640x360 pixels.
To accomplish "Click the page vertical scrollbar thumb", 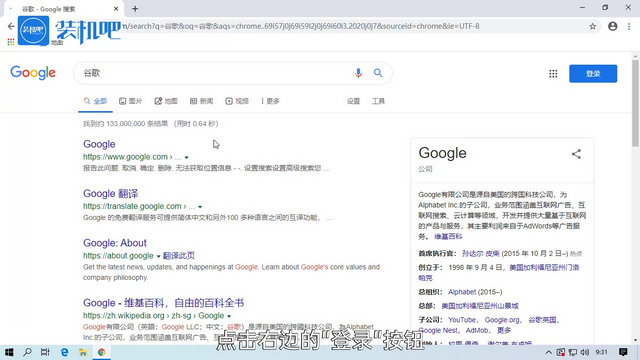I will pyautogui.click(x=636, y=103).
